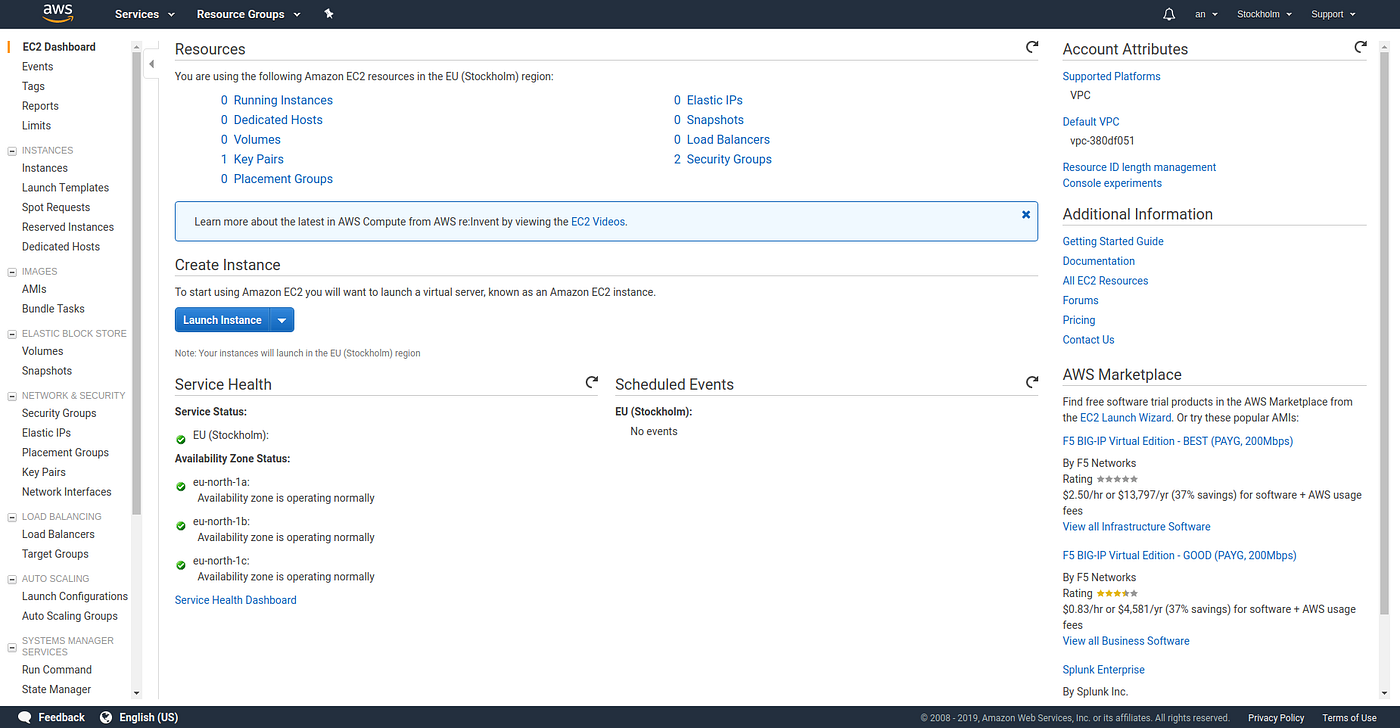Click the Launch Instance button

click(x=222, y=320)
